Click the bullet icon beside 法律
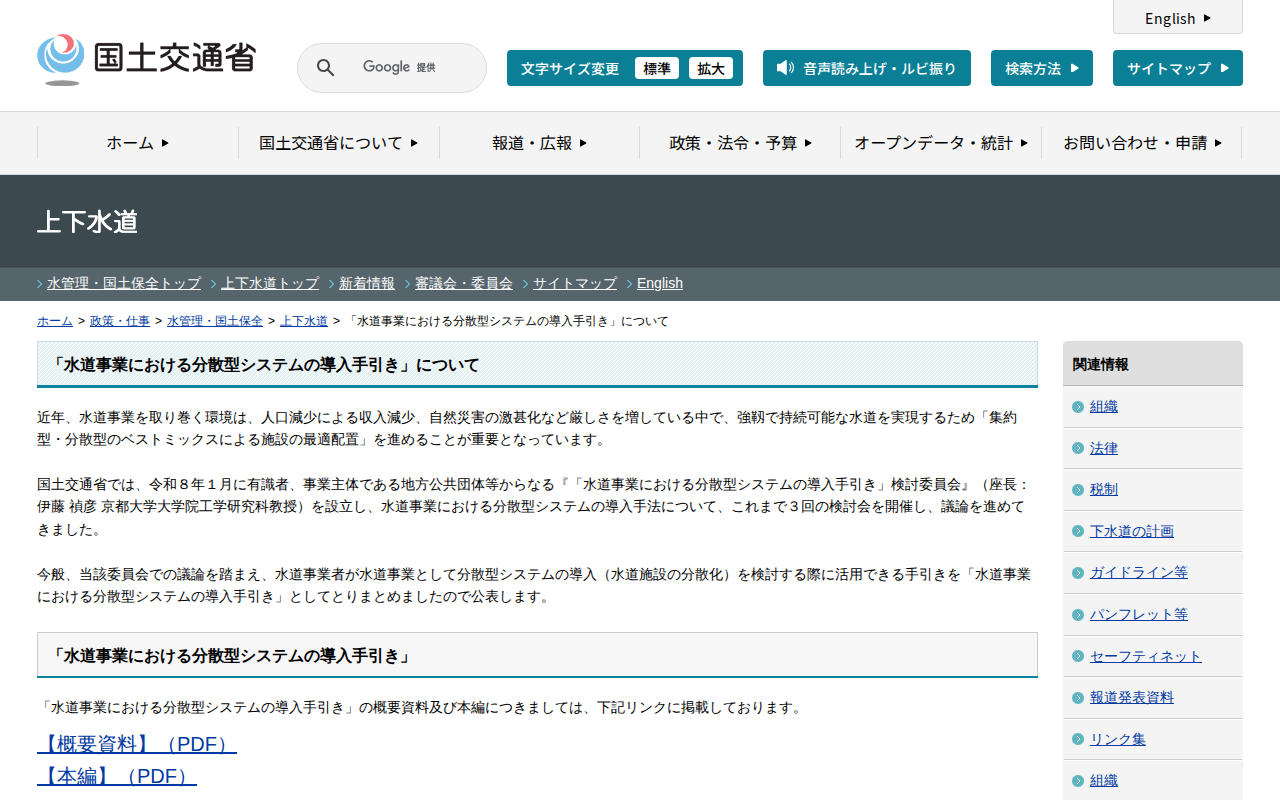The height and width of the screenshot is (800, 1280). point(1077,448)
